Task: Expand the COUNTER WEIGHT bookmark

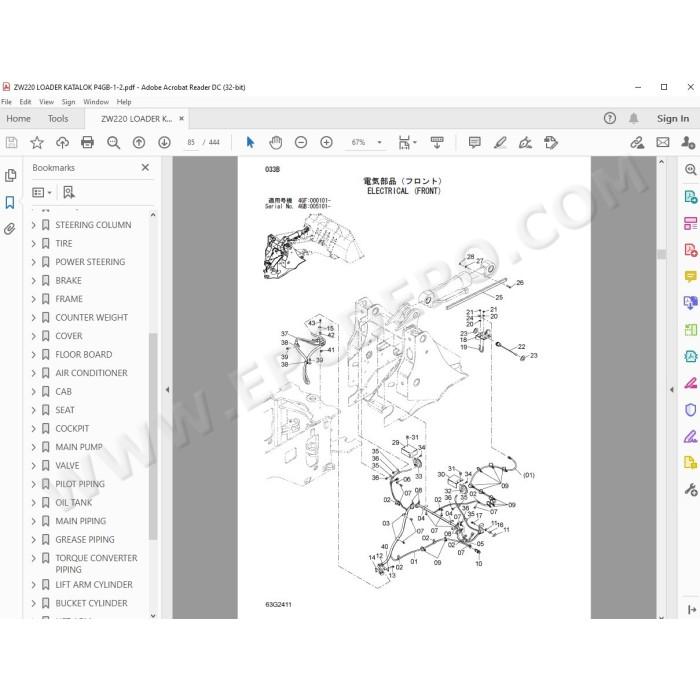Action: 33,318
